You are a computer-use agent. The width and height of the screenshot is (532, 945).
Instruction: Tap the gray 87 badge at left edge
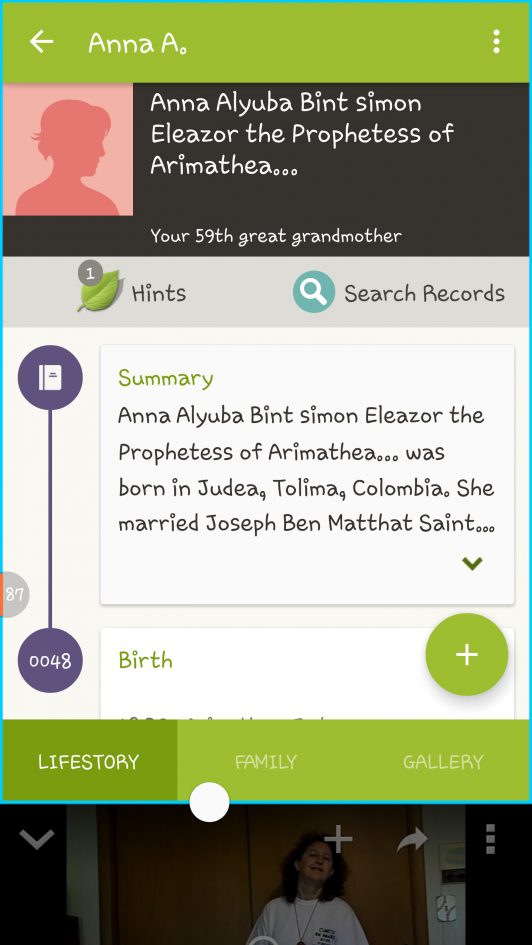[x=13, y=594]
